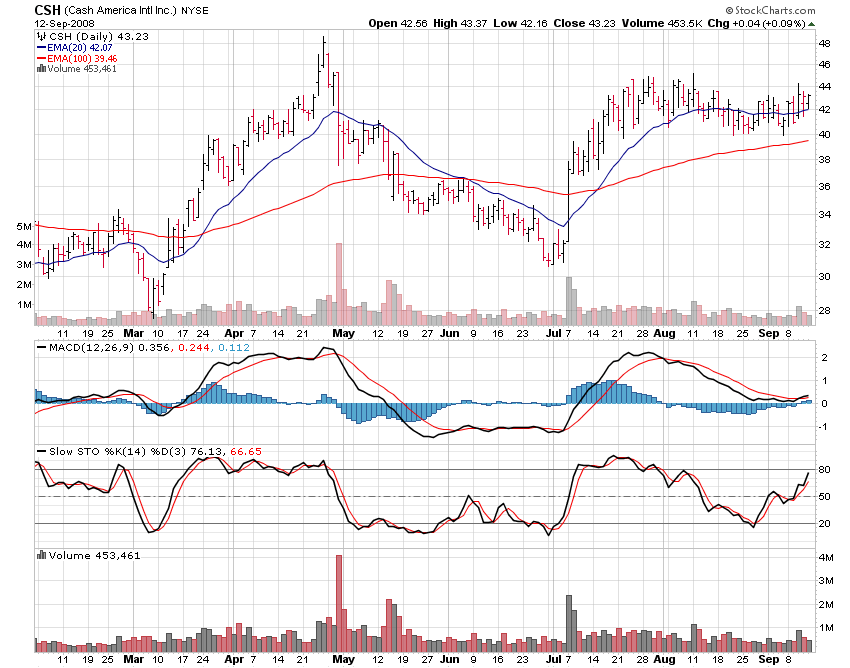This screenshot has width=850, height=668.
Task: Pick May on the price chart date axis
Action: pyautogui.click(x=343, y=333)
